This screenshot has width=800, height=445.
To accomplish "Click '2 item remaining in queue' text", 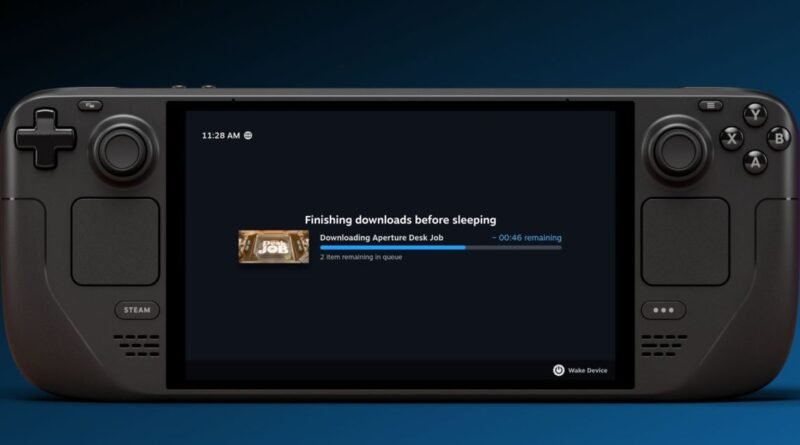I will [x=361, y=257].
